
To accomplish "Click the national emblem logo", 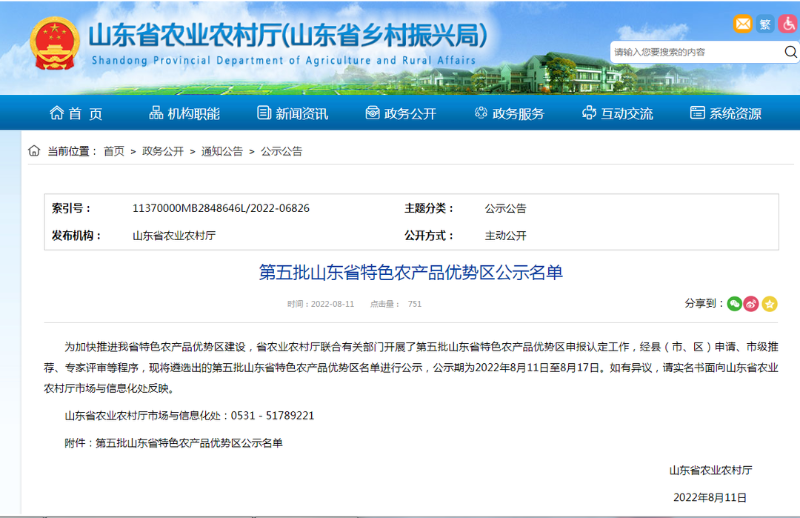I will click(x=55, y=43).
